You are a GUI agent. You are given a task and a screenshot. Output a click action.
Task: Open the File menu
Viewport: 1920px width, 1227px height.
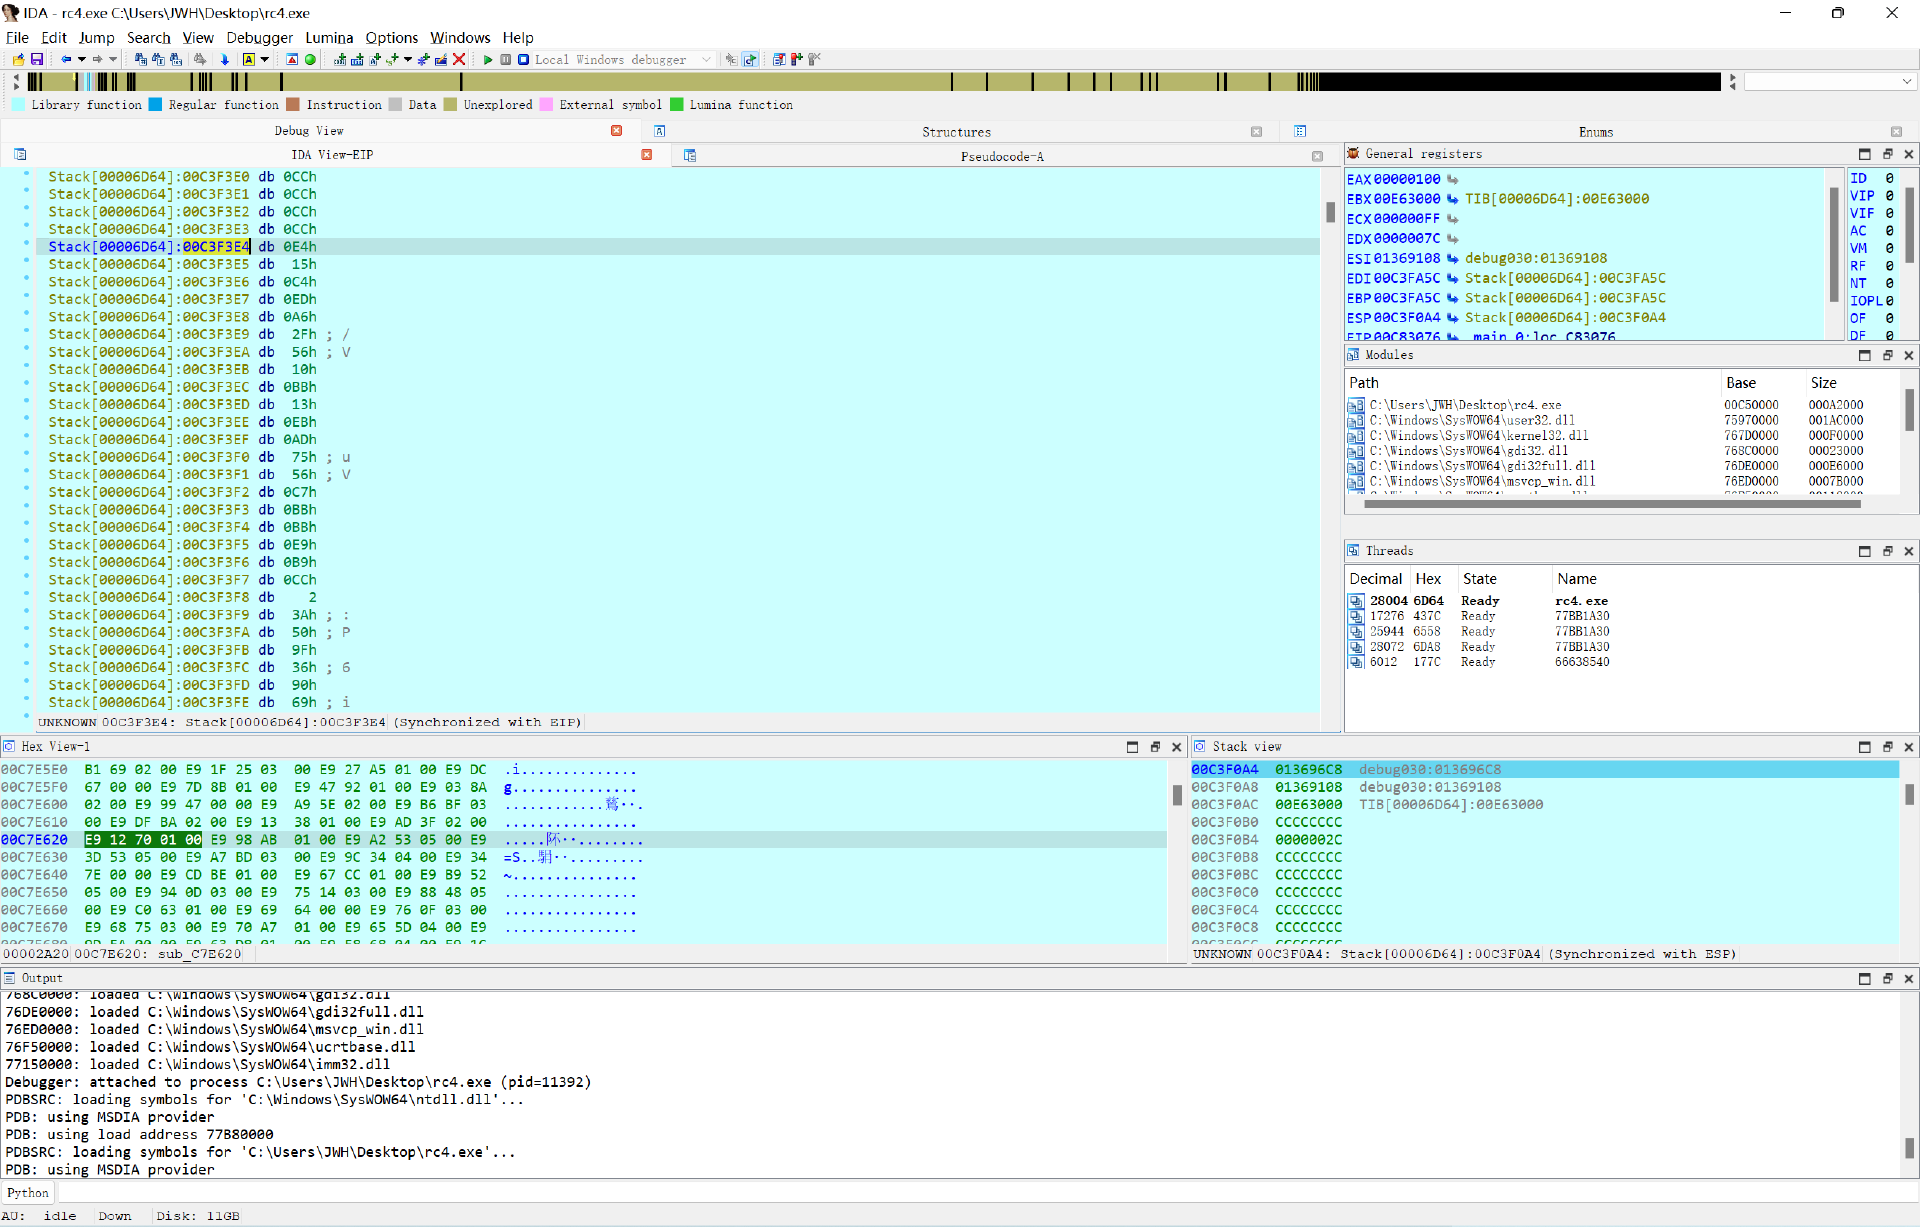click(x=17, y=38)
